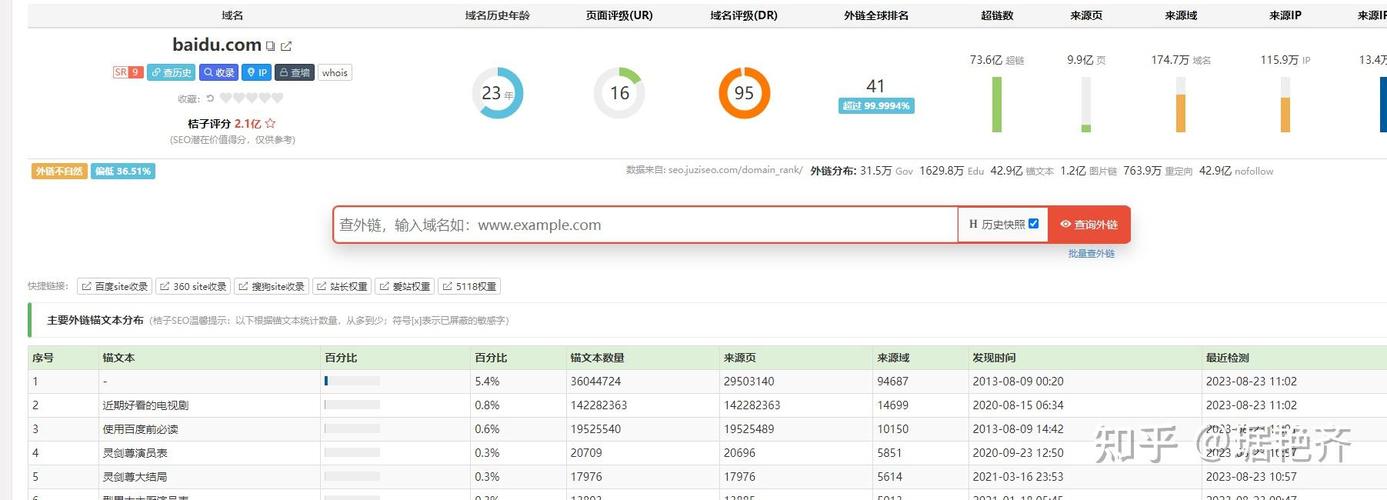This screenshot has width=1387, height=500.
Task: Click the IP lookup button
Action: point(257,72)
